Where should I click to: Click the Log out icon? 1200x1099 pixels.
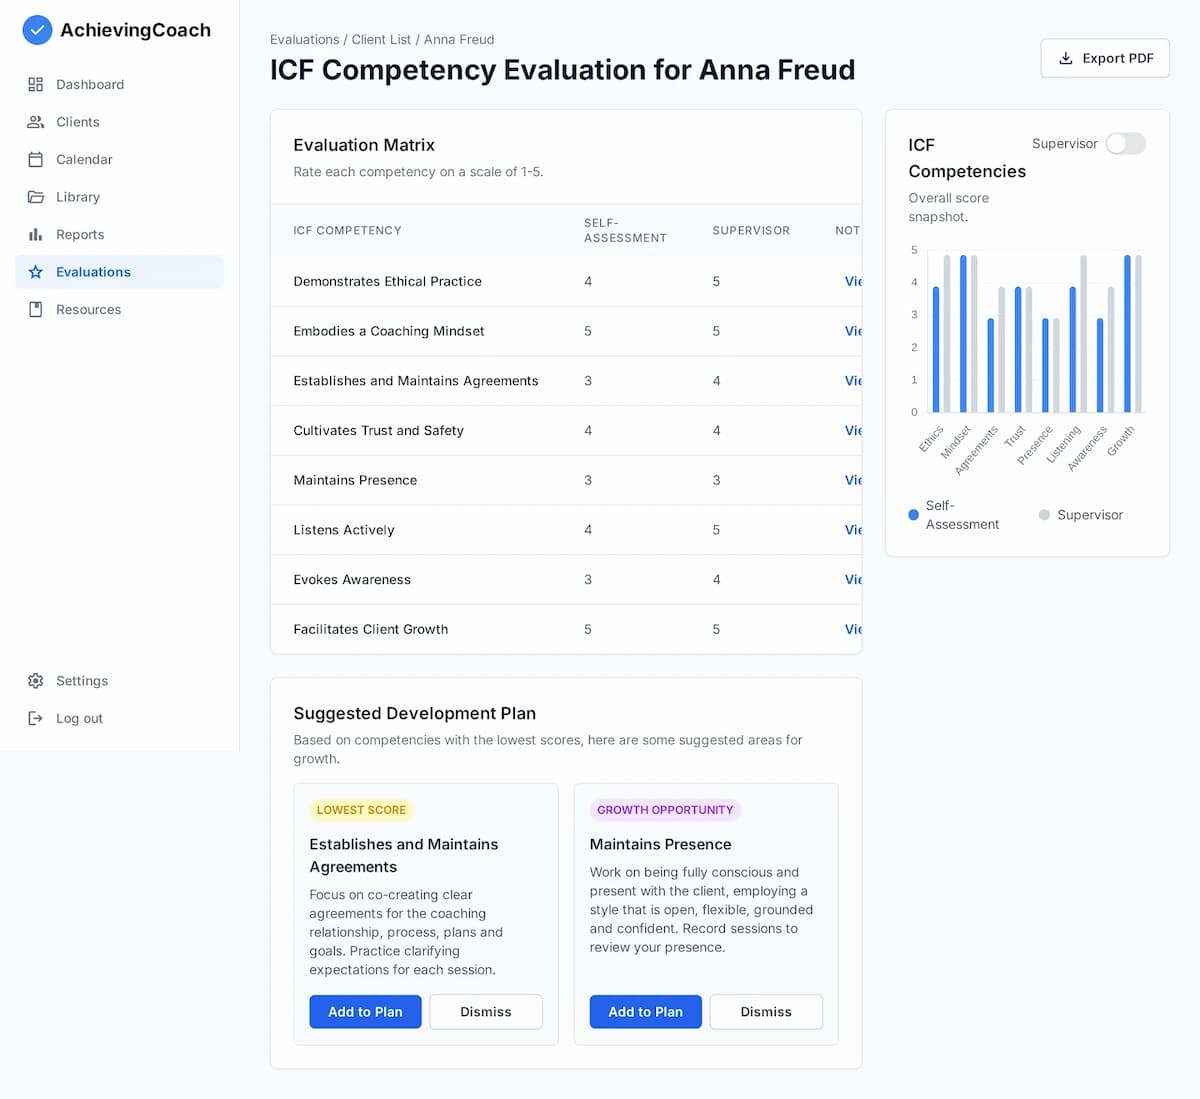(36, 718)
